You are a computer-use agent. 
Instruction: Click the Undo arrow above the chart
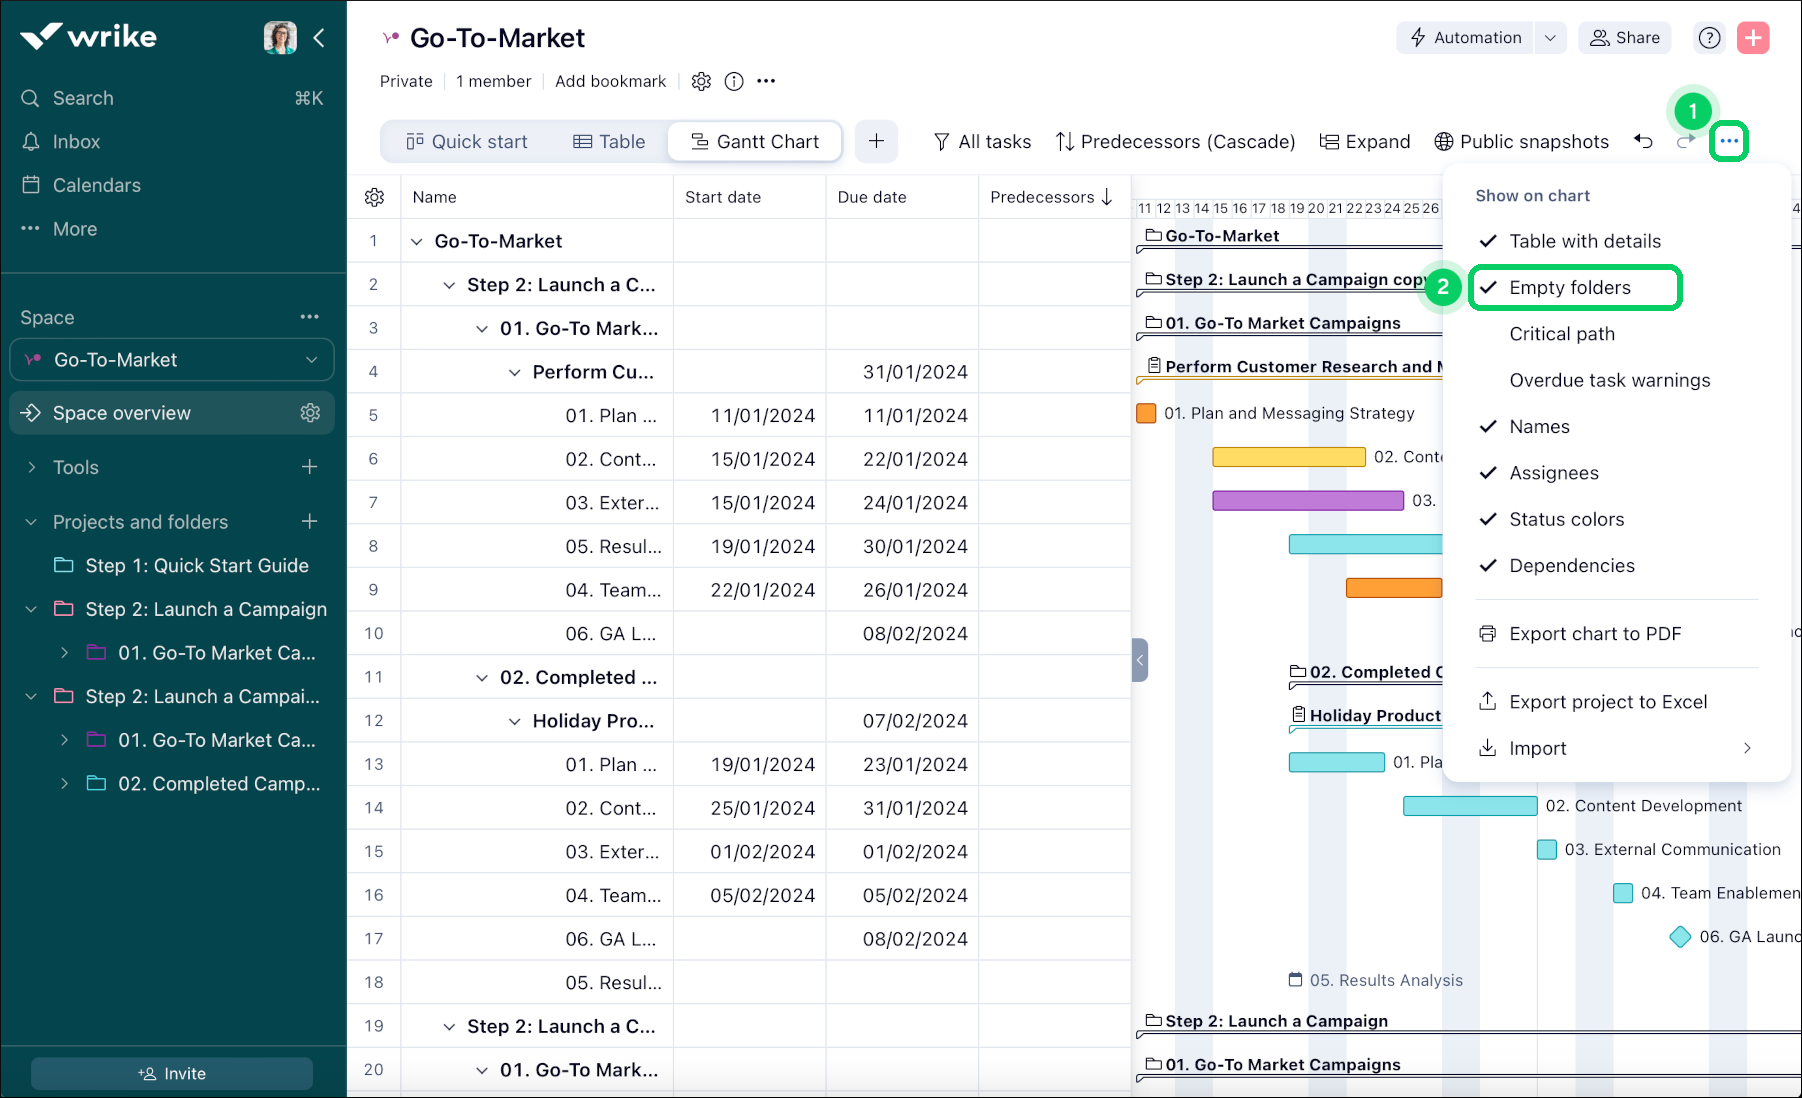pos(1643,141)
